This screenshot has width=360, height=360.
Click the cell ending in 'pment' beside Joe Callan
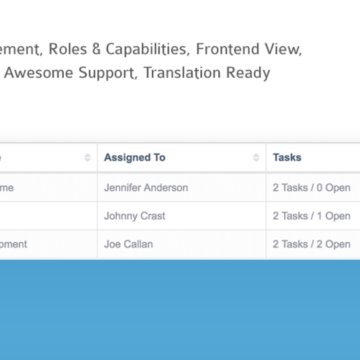(49, 244)
